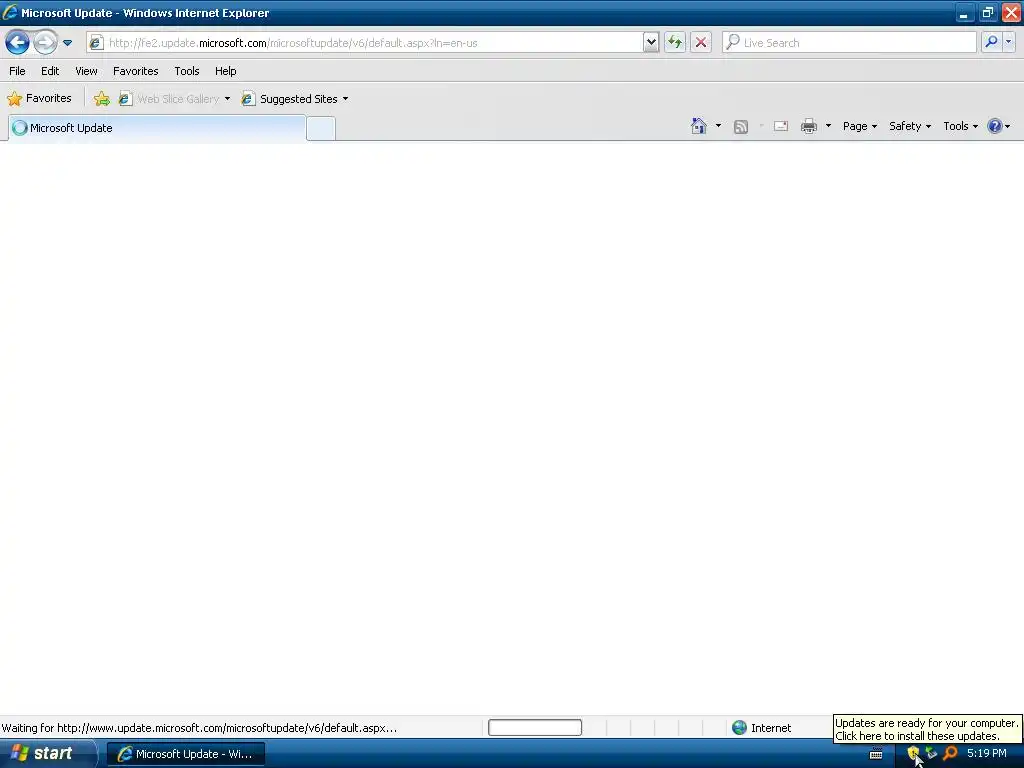Stop loading with the red X icon

701,43
